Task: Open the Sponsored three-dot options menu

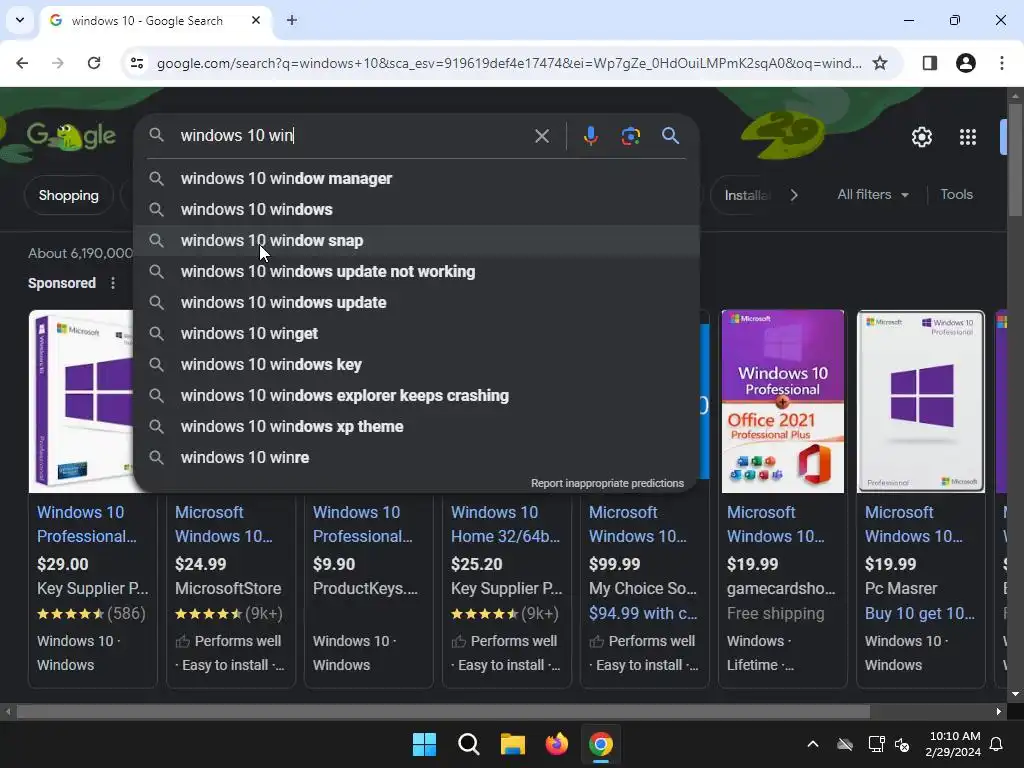Action: [113, 283]
